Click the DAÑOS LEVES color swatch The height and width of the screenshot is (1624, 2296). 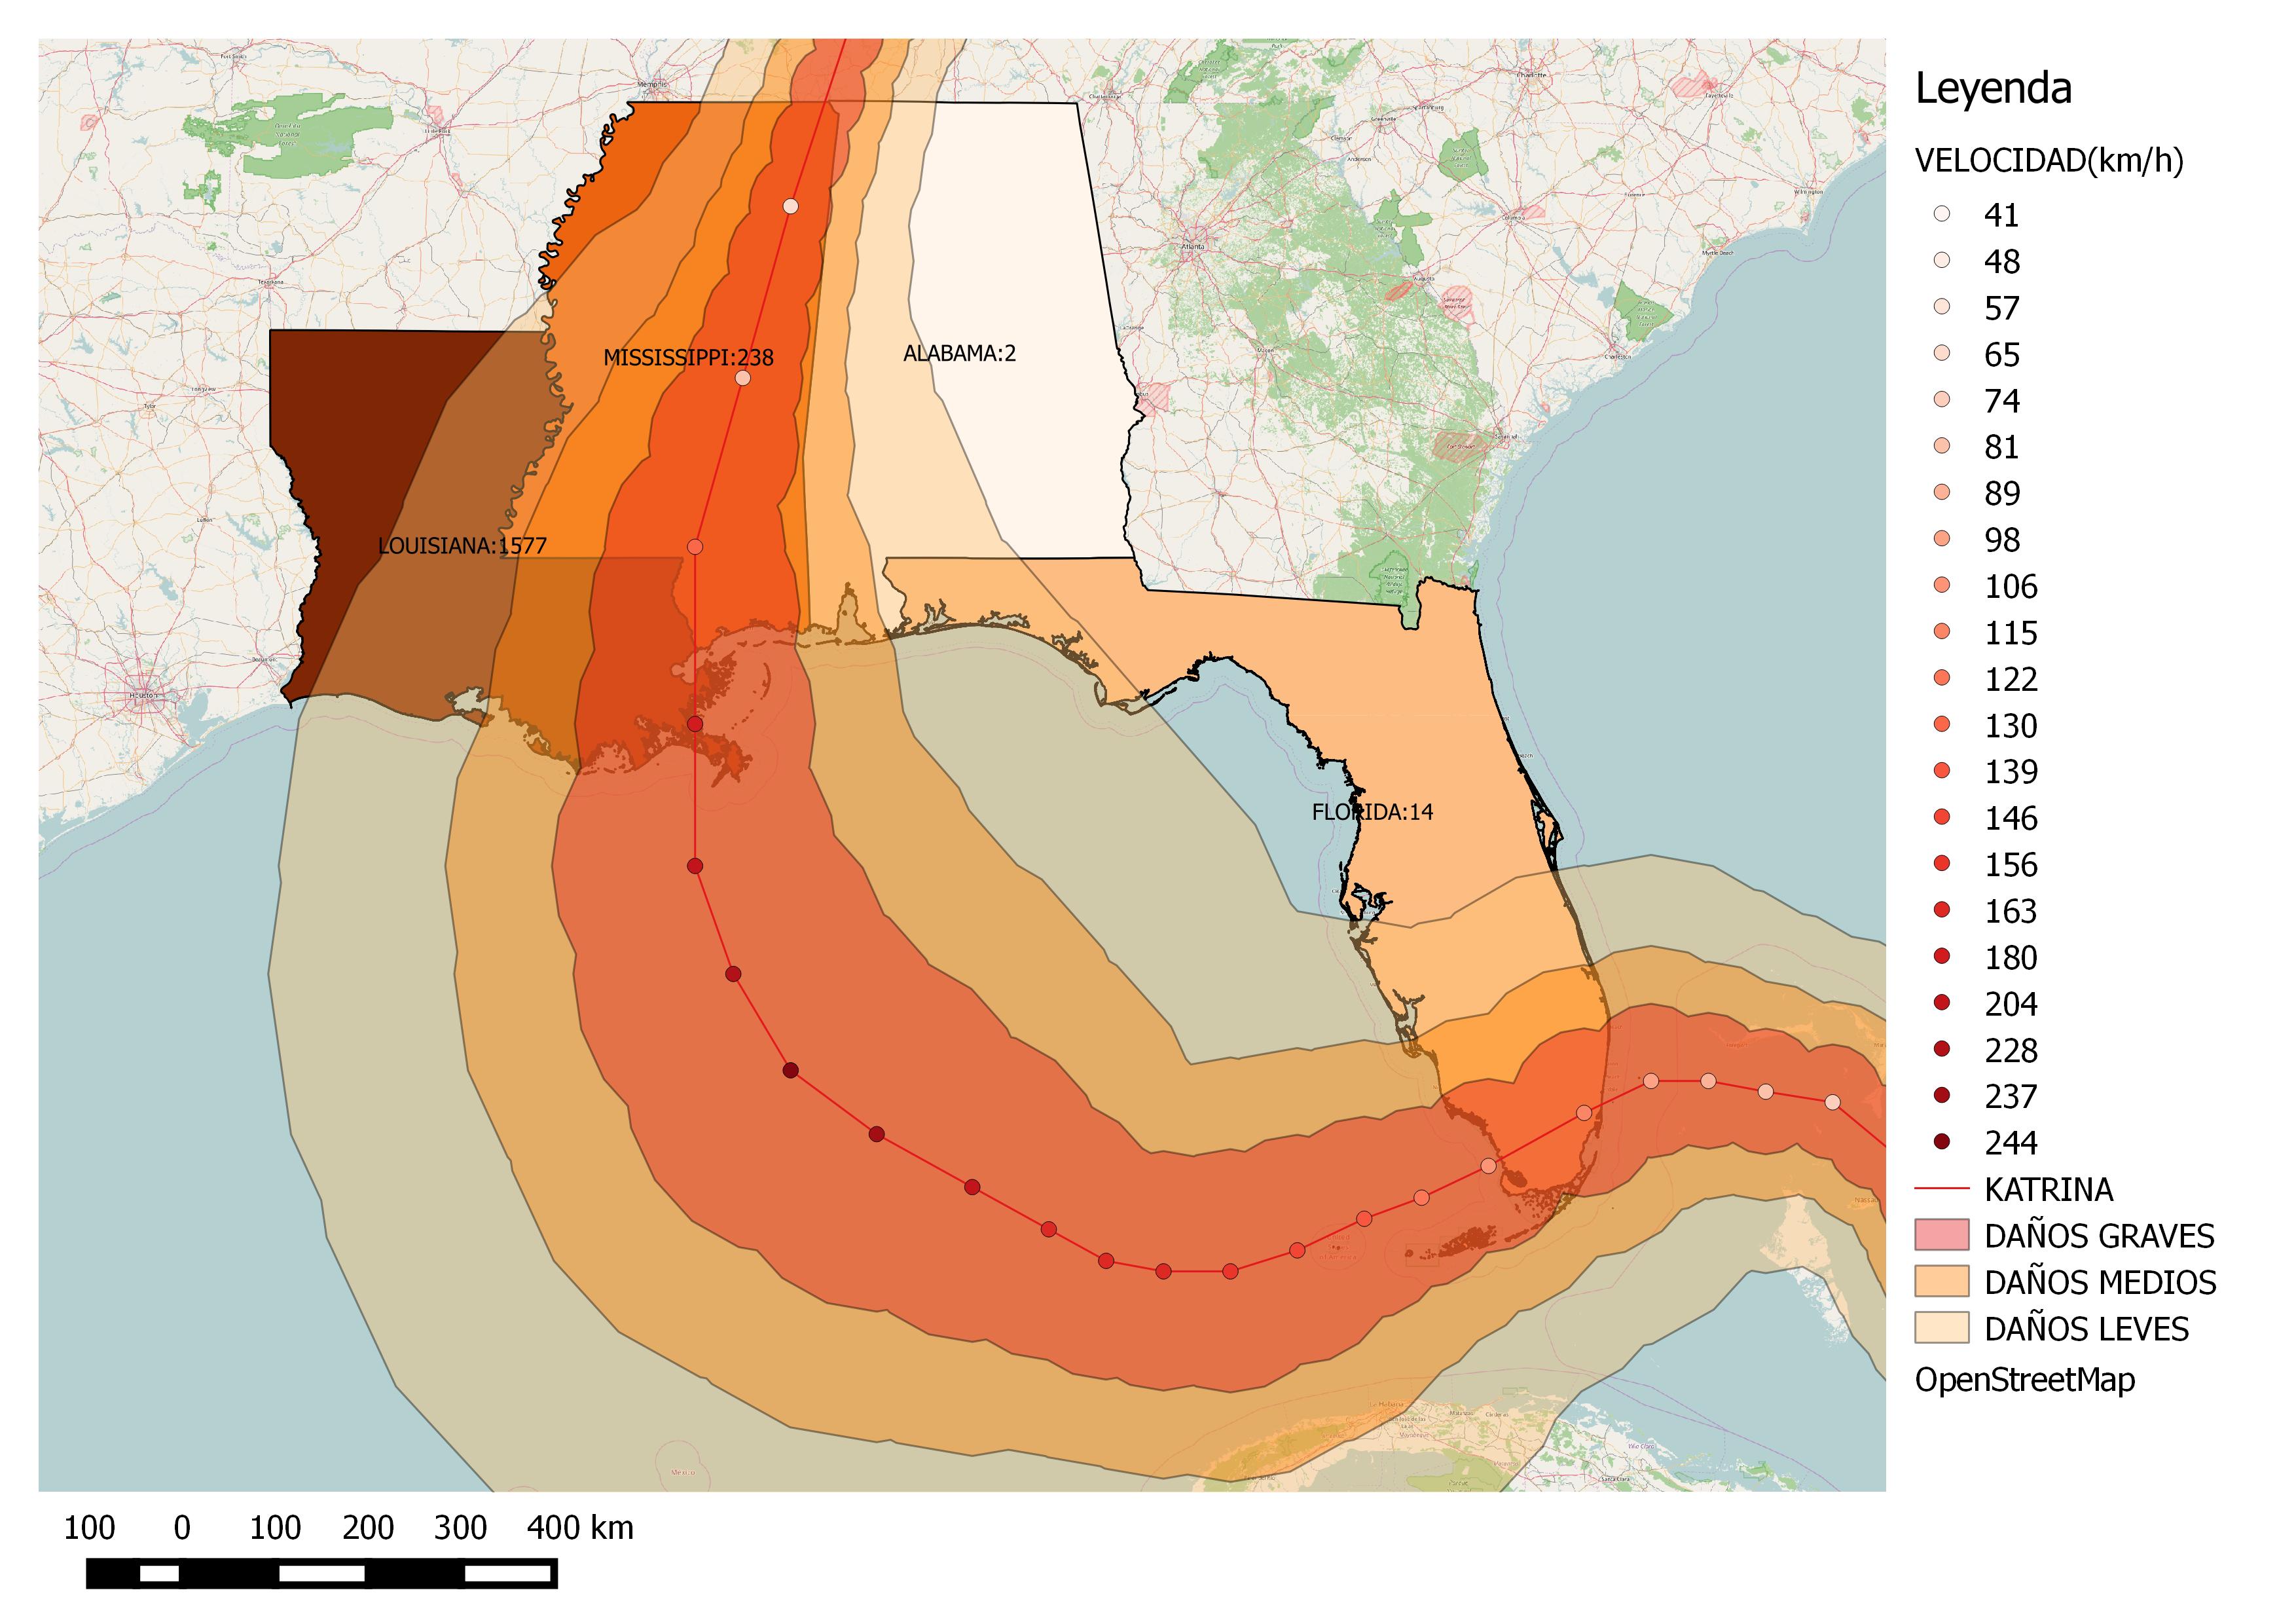pos(1942,1328)
